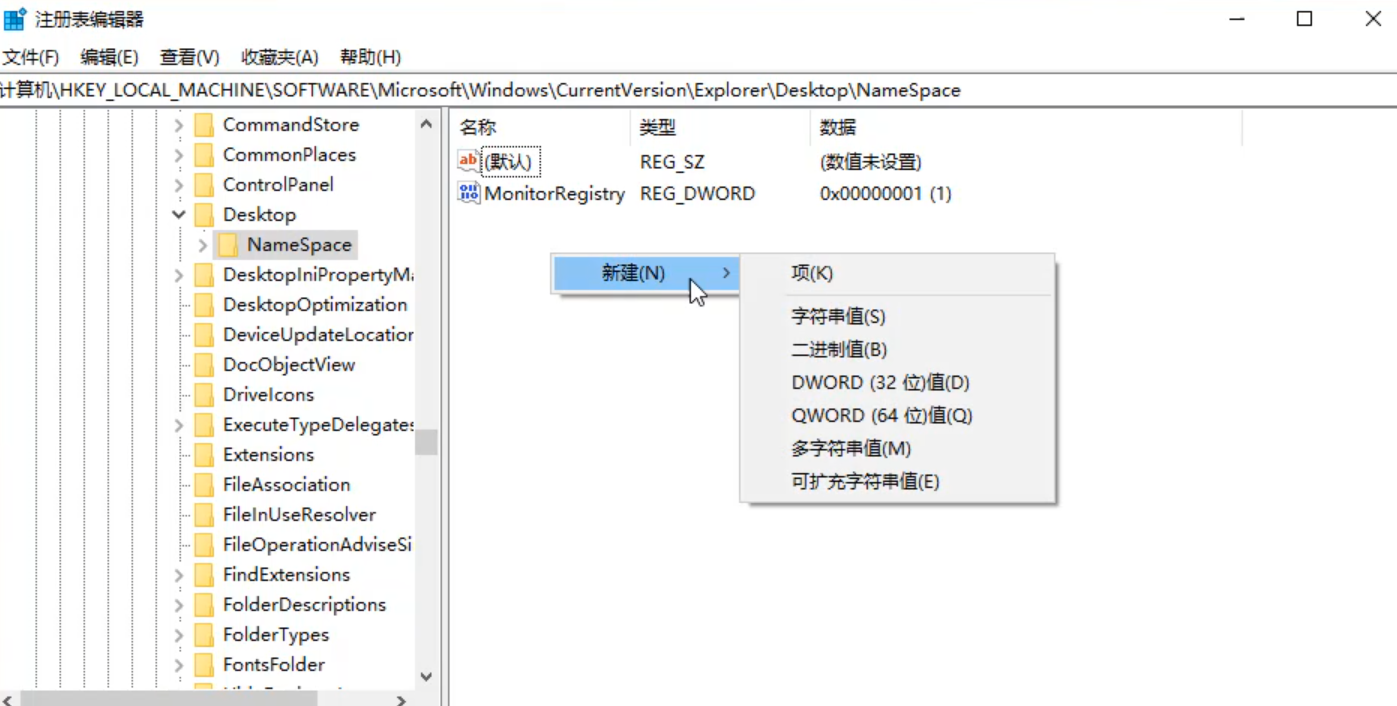The image size is (1397, 706).
Task: Choose DWORD (32 位)值(D) from submenu
Action: tap(880, 382)
